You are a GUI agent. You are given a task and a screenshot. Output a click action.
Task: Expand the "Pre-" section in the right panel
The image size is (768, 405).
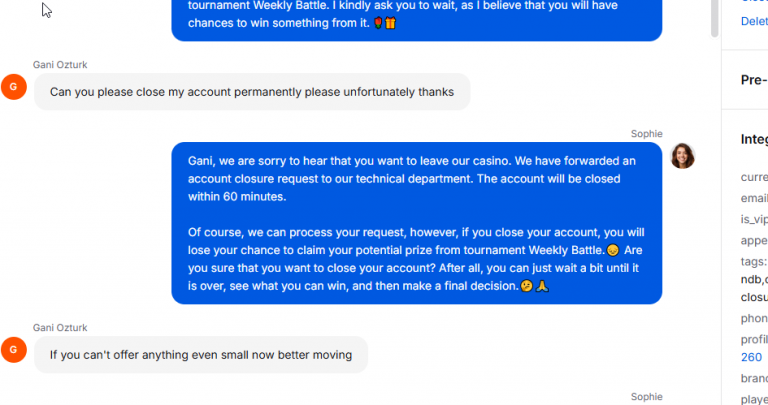754,80
